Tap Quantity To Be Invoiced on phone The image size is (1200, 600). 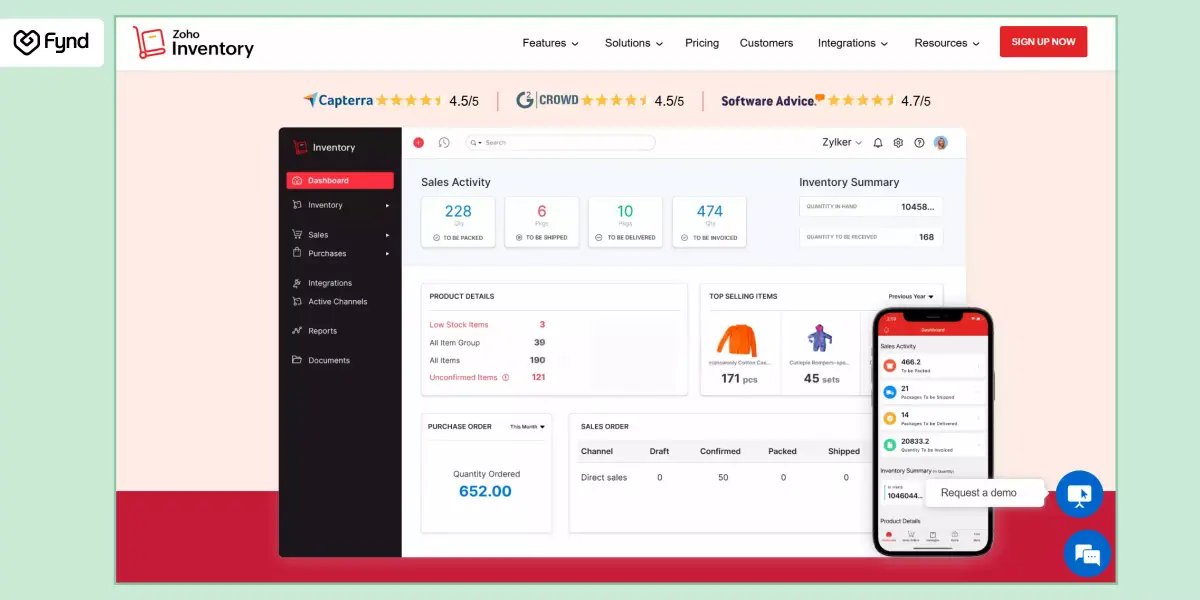[x=931, y=445]
